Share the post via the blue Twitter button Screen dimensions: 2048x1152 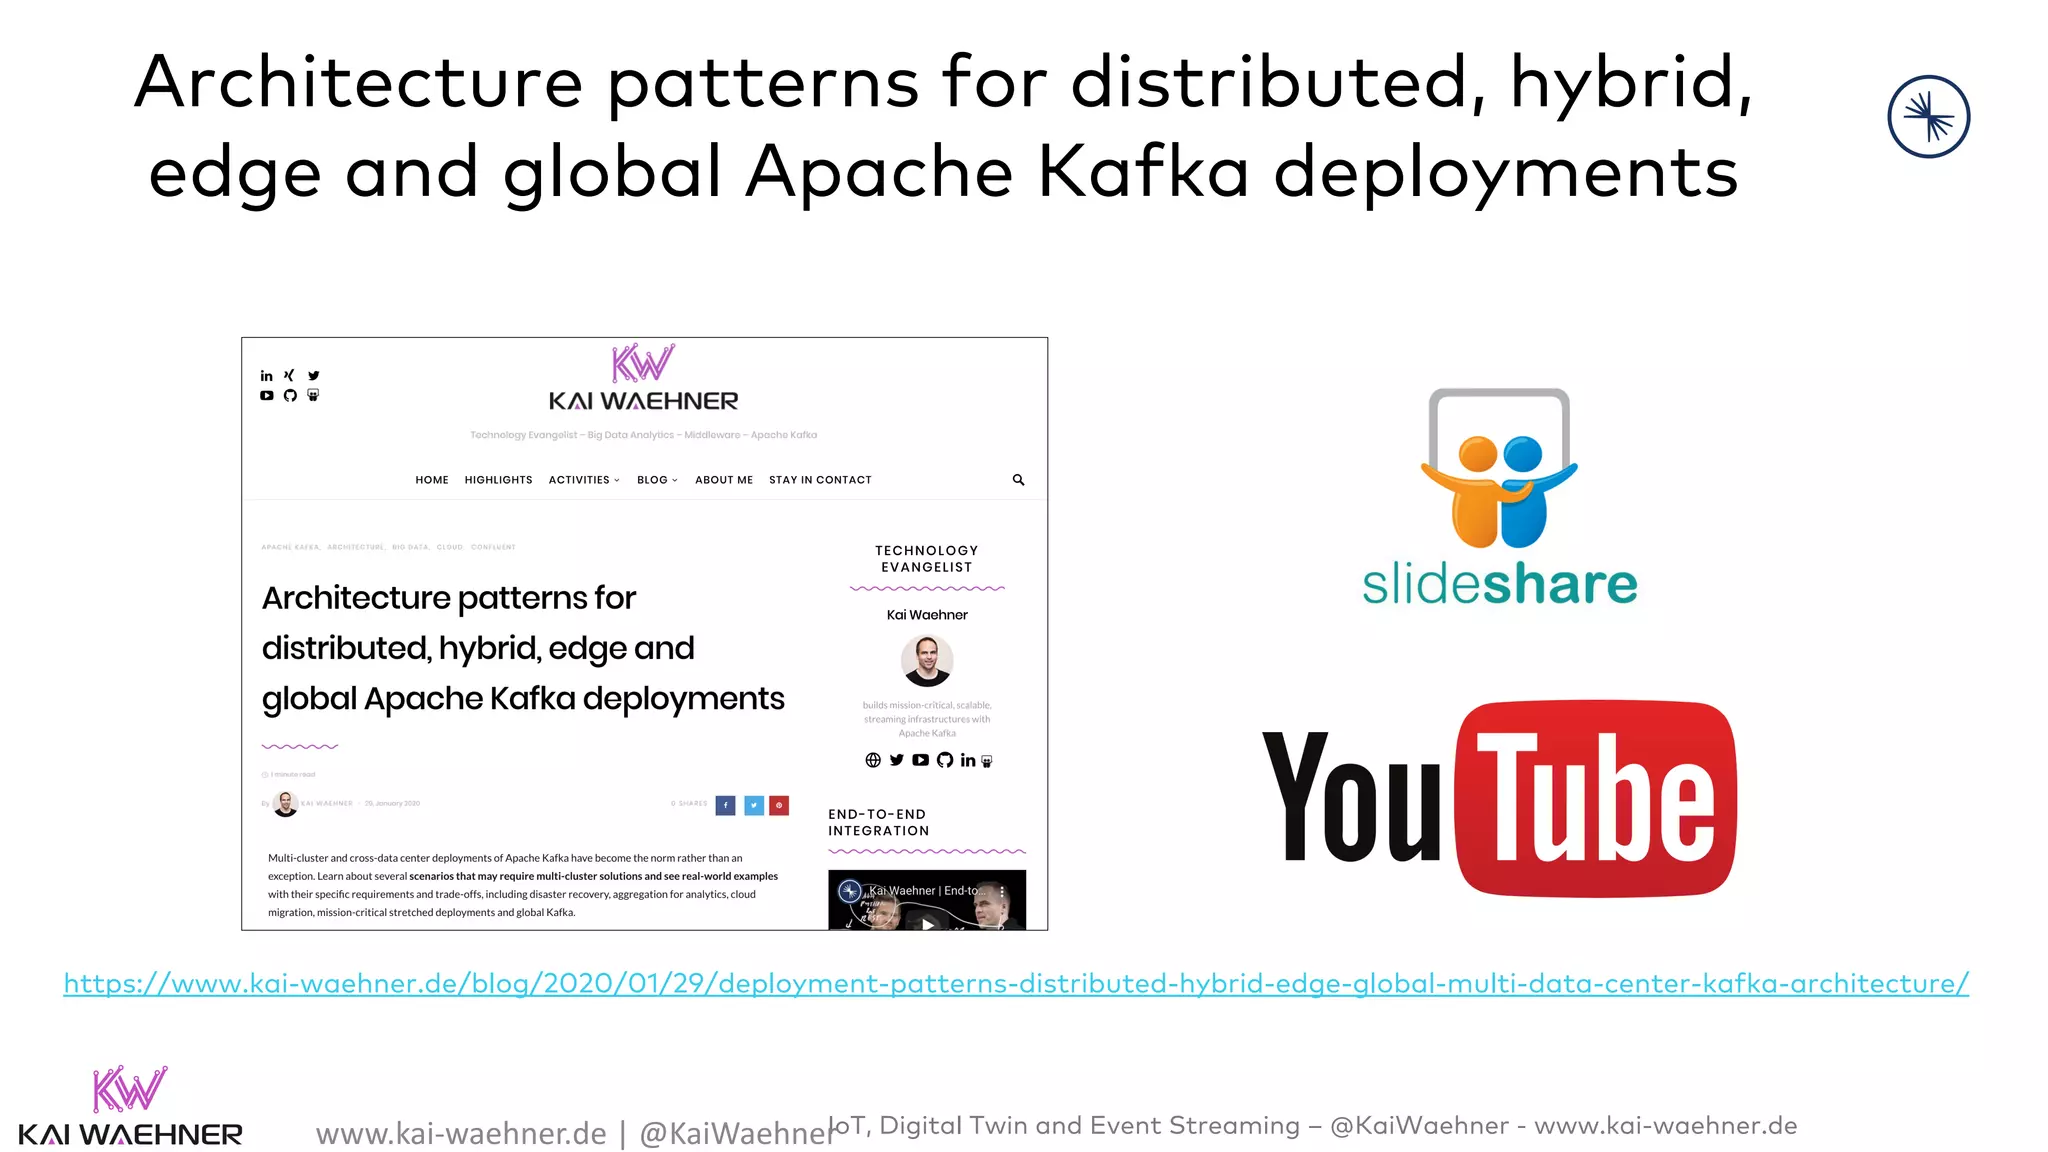pos(754,805)
